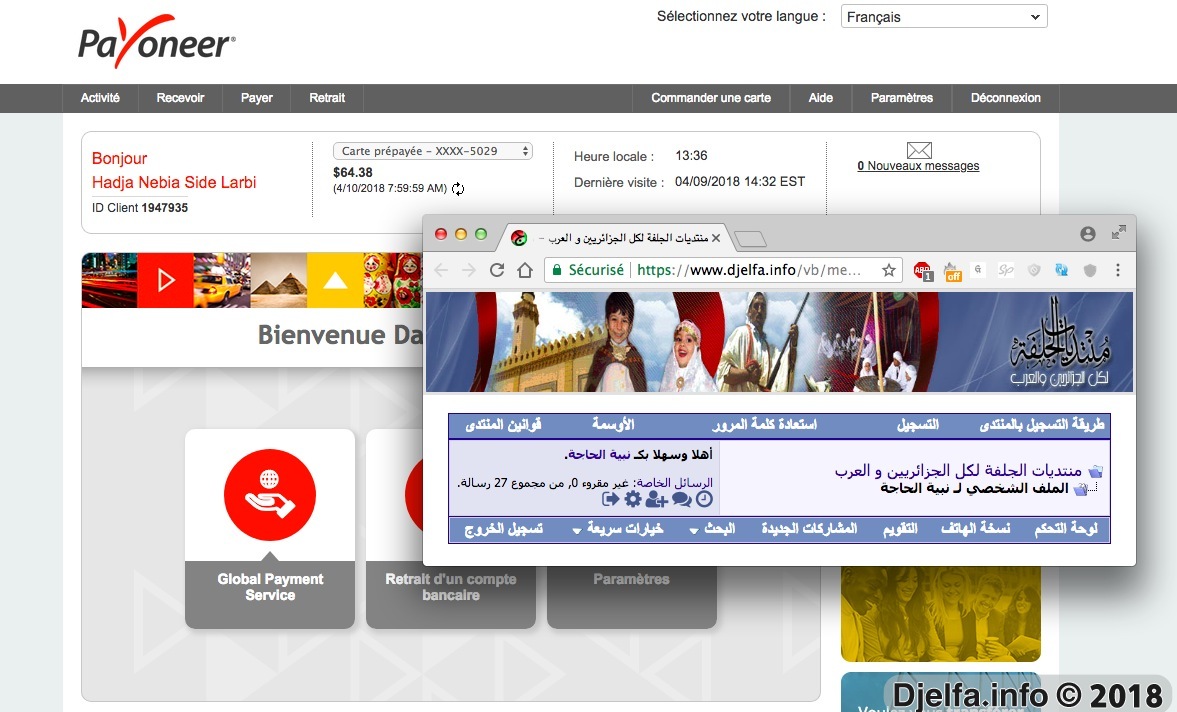This screenshot has width=1177, height=712.
Task: Click the forward arrow in Chrome
Action: 468,270
